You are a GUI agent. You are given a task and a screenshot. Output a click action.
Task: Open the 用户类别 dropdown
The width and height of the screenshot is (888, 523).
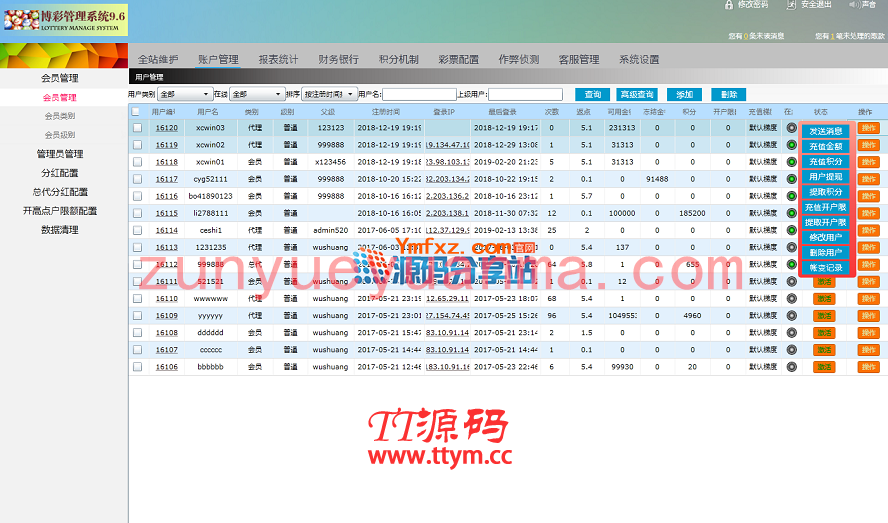[185, 94]
